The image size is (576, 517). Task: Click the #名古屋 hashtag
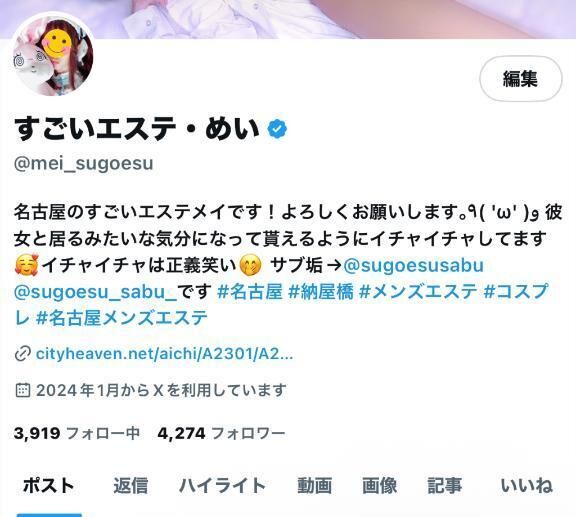[x=250, y=292]
